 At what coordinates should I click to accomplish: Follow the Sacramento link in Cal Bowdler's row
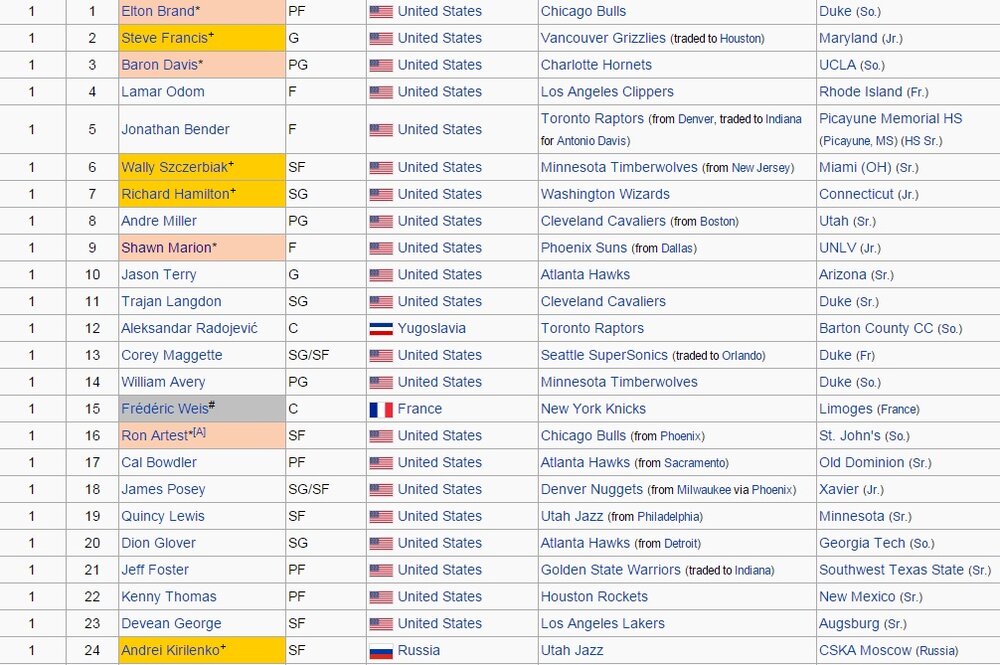pyautogui.click(x=695, y=463)
